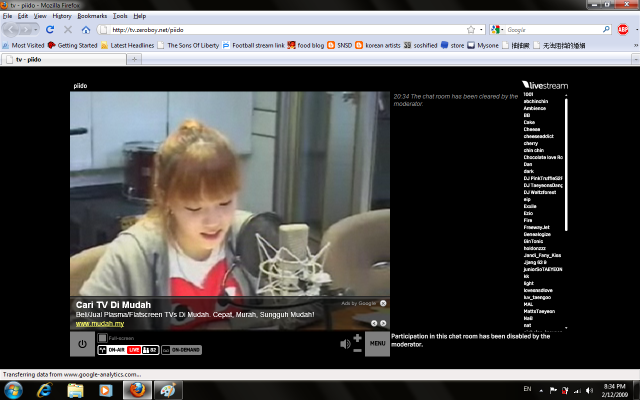Open the search engine dropdown

tap(497, 30)
